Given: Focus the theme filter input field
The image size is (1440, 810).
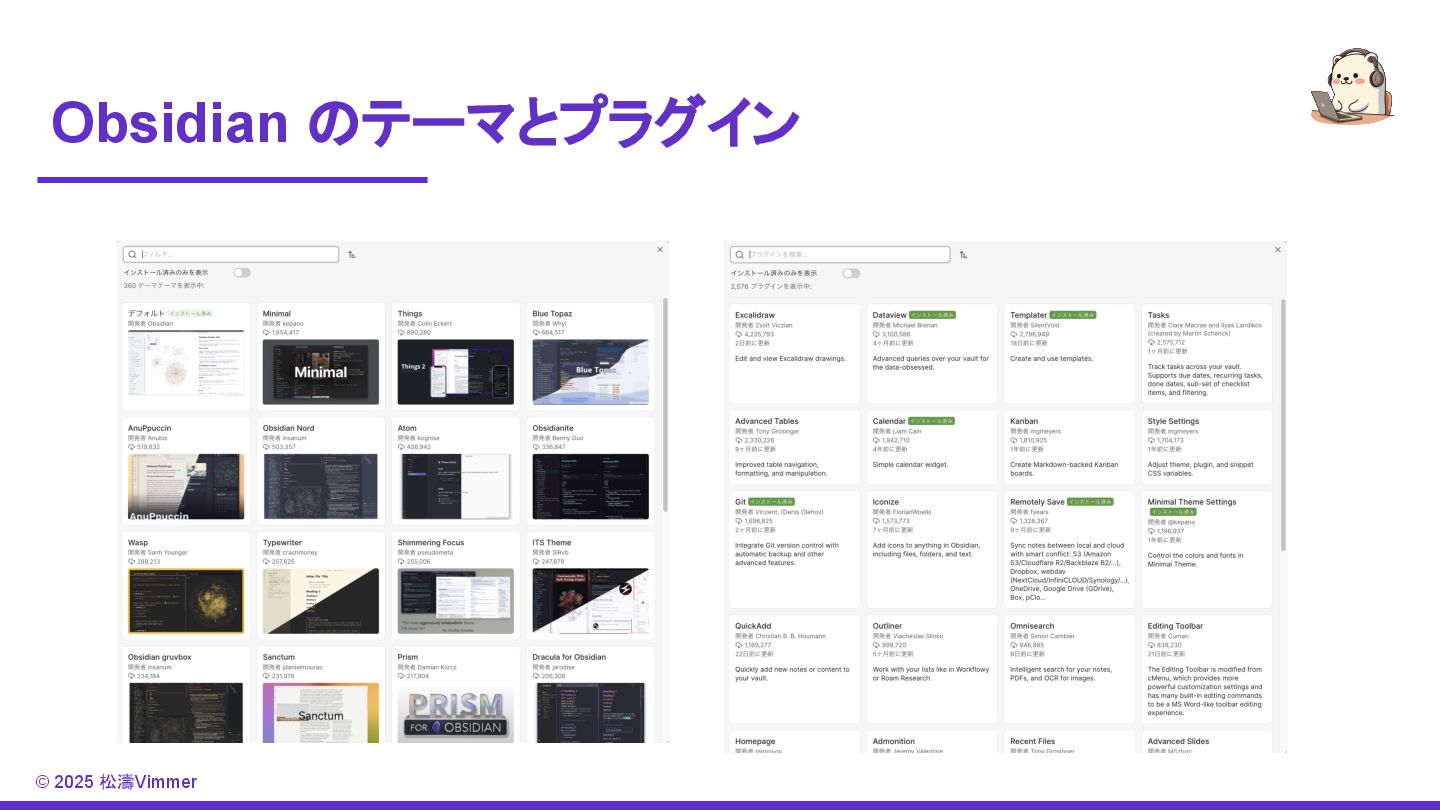Looking at the screenshot, I should (x=231, y=255).
